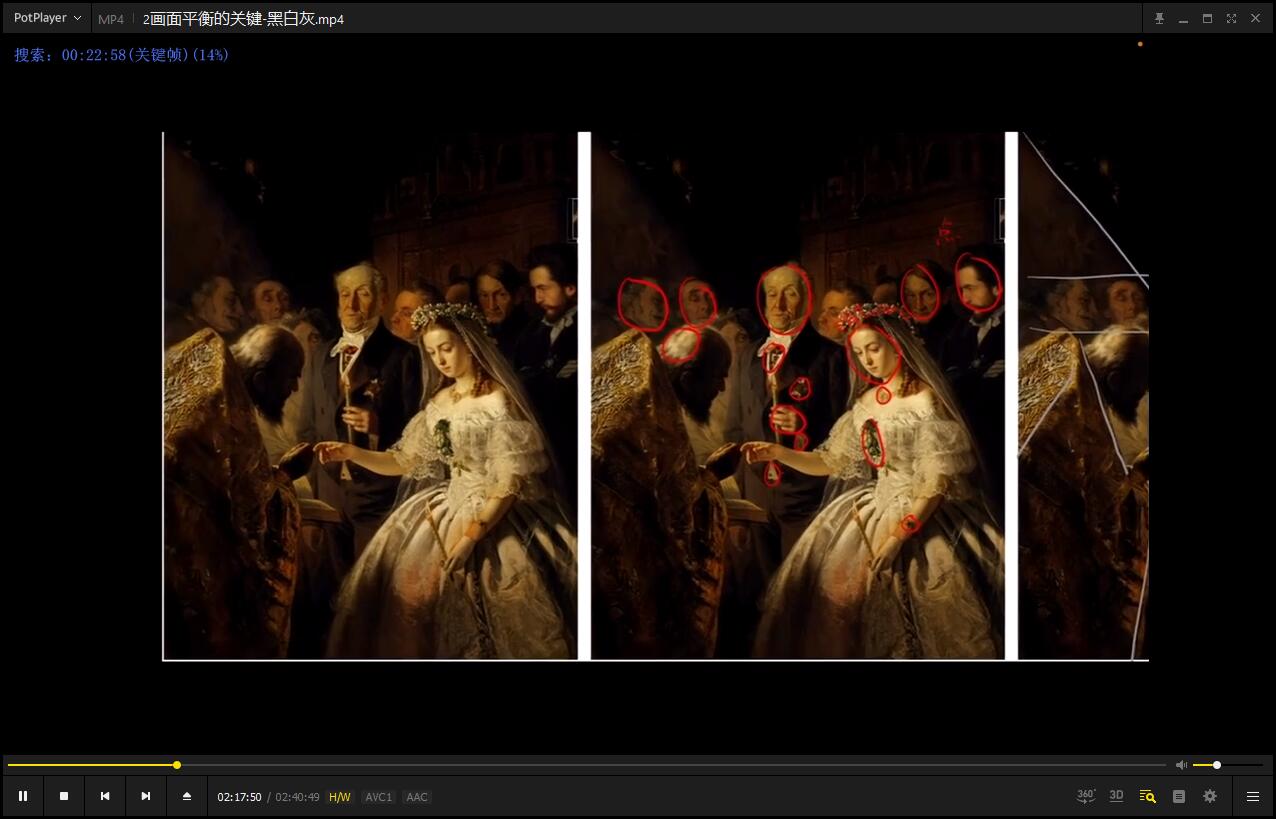Toggle 360° video mode
This screenshot has width=1276, height=819.
click(x=1086, y=796)
